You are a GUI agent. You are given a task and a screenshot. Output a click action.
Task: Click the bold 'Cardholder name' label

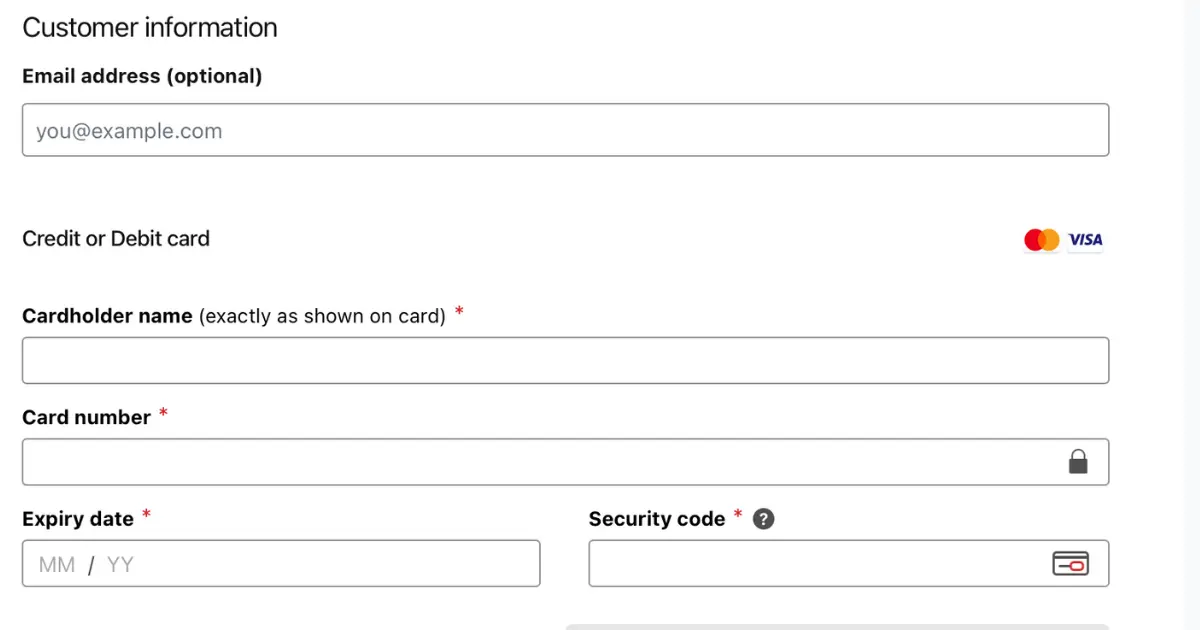(107, 316)
